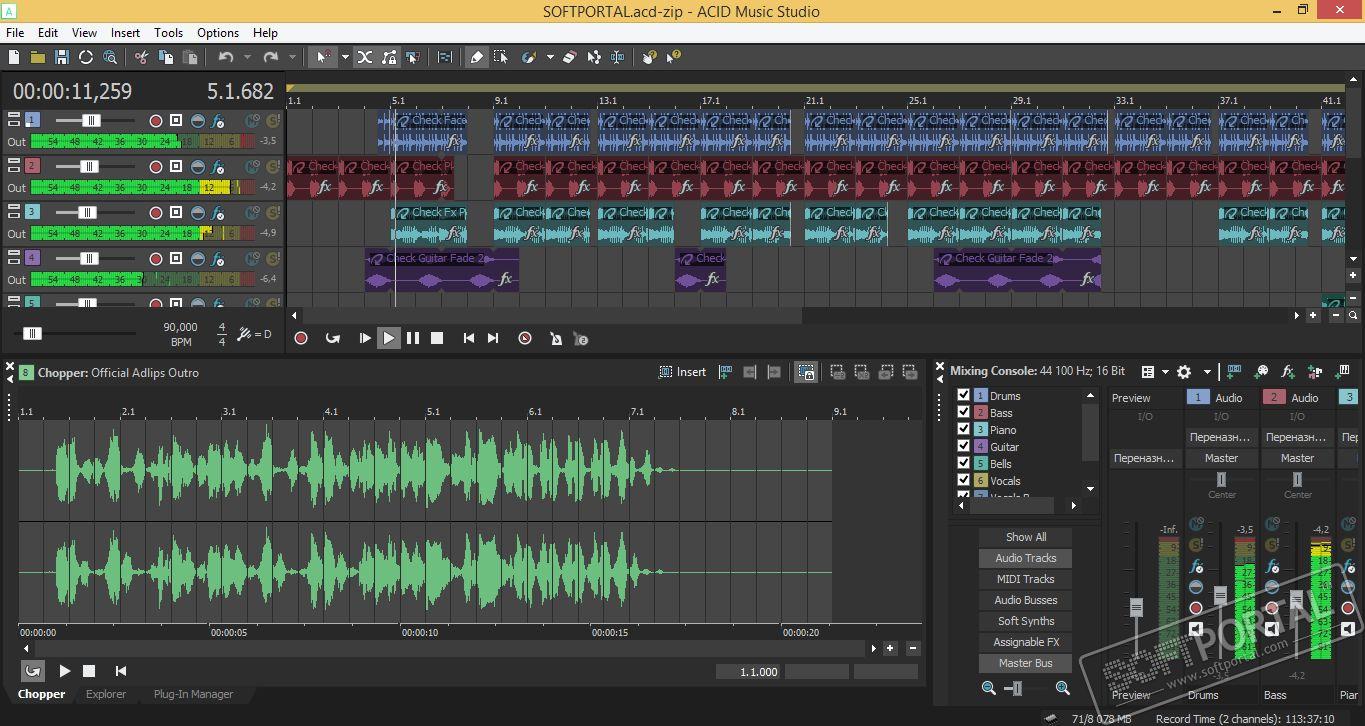Toggle the Piano checkbox in Mixing Console
This screenshot has height=726, width=1365.
point(964,430)
